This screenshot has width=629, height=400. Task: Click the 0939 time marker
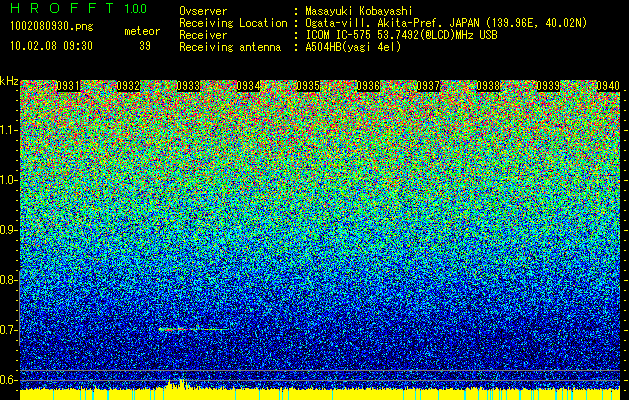click(x=548, y=86)
